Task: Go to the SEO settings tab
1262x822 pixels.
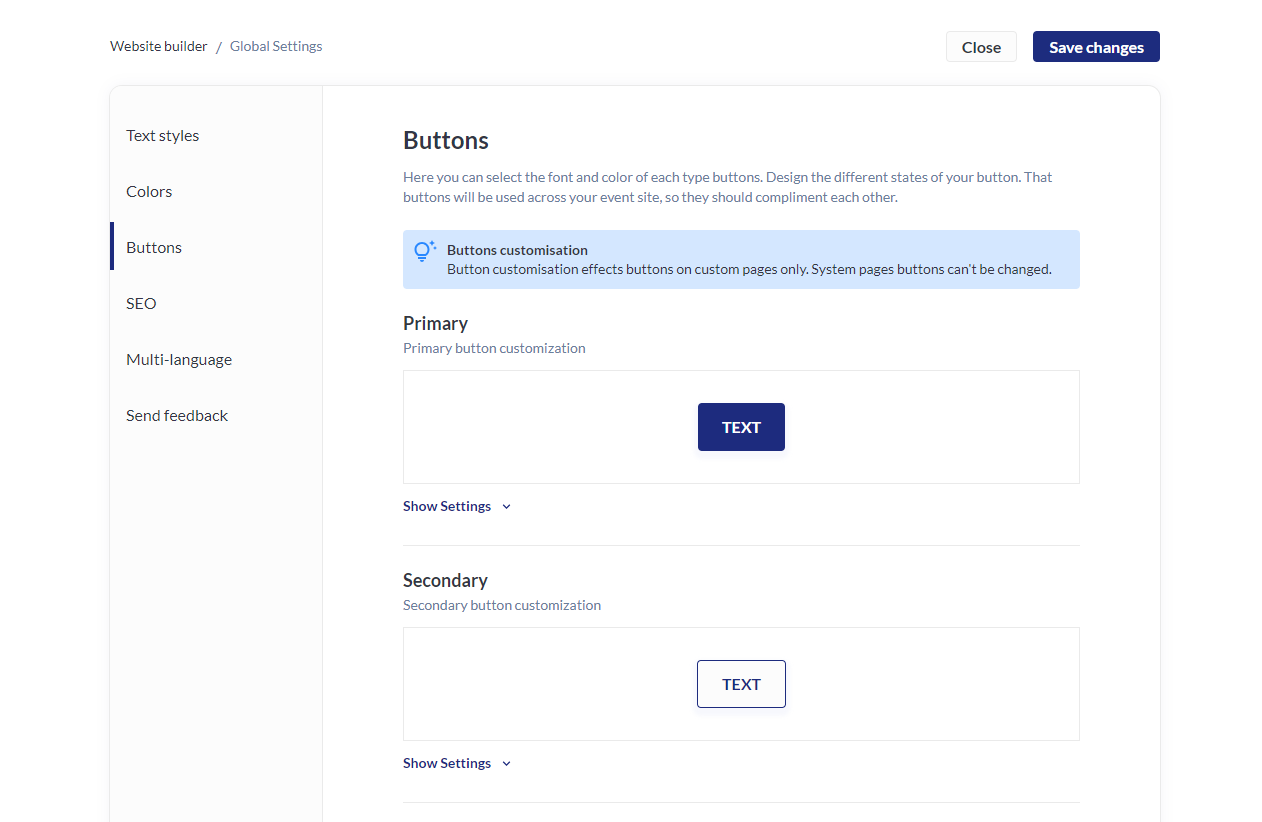Action: point(141,304)
